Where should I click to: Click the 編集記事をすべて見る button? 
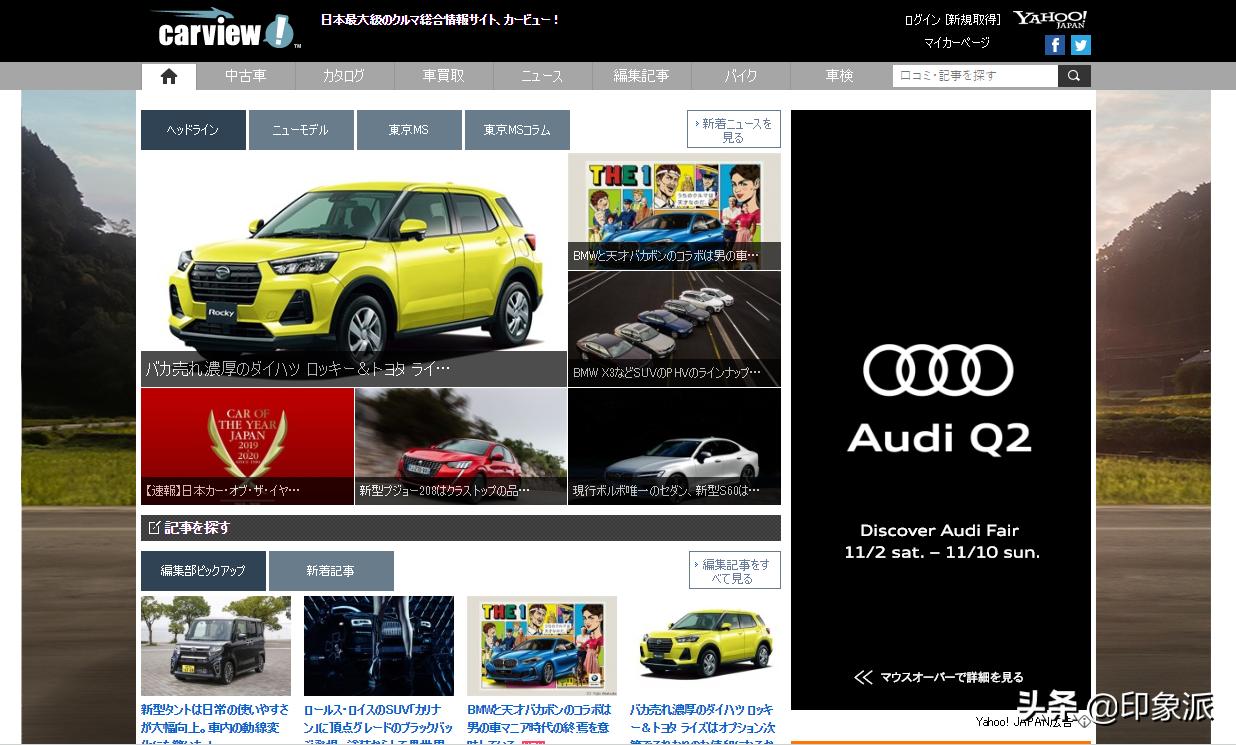tap(735, 571)
